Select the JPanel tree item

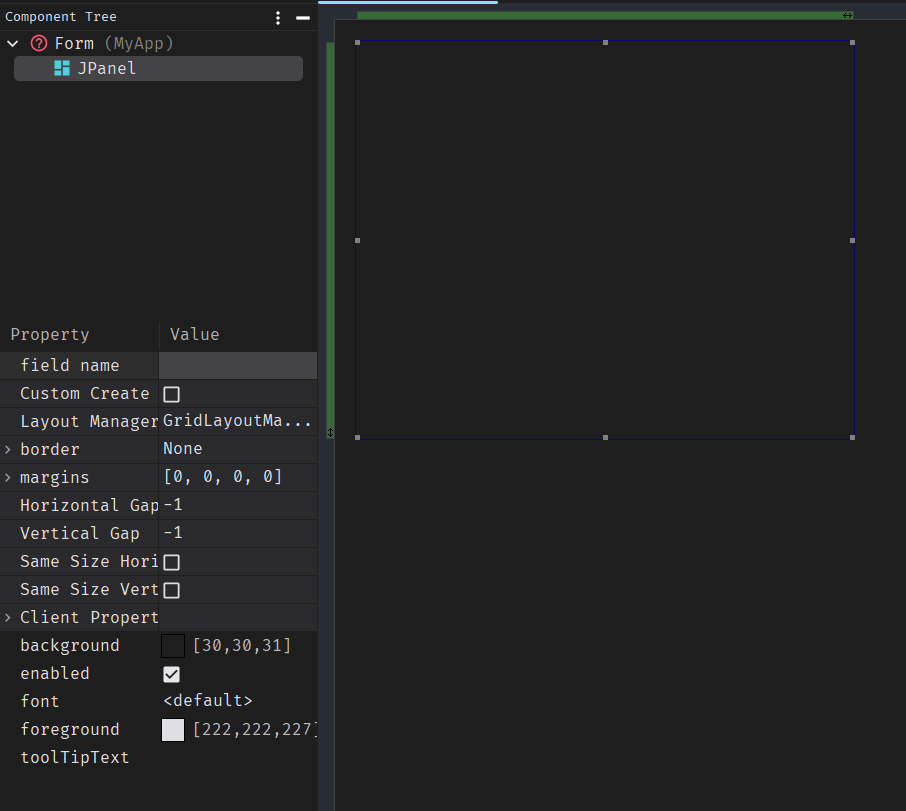point(106,68)
